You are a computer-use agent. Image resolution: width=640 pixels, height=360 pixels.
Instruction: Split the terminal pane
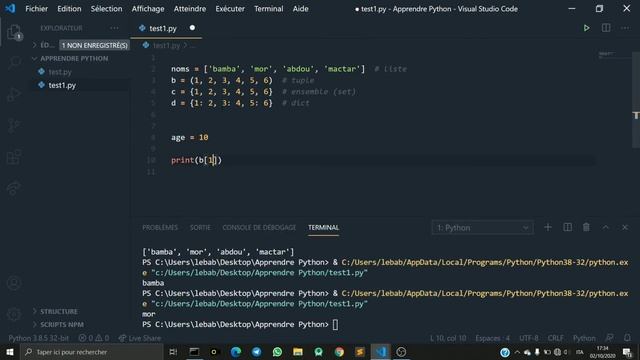567,227
